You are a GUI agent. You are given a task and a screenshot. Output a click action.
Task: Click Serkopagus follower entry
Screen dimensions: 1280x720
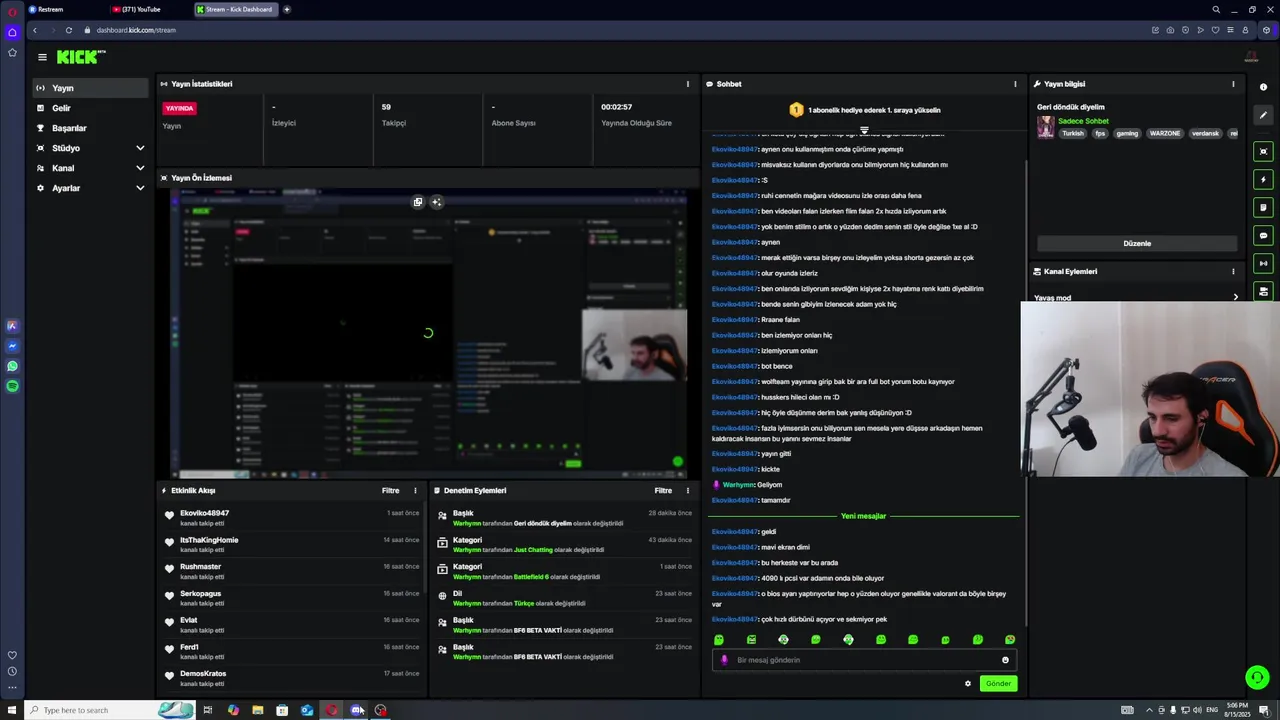pos(200,594)
